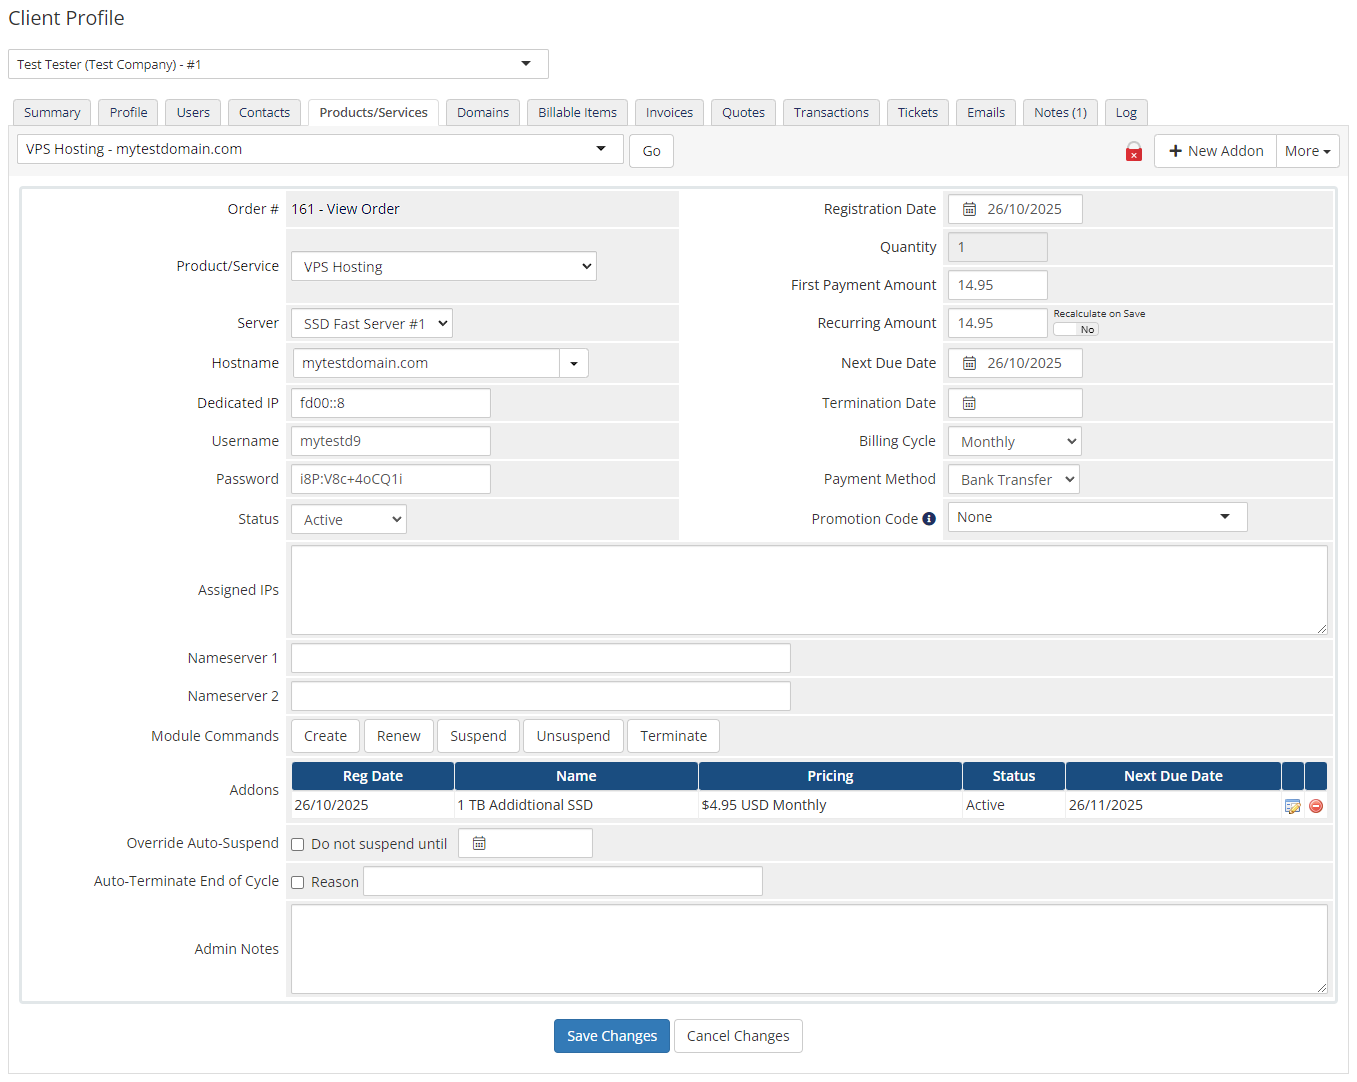
Task: Check the Auto-Terminate Reason checkbox
Action: coord(297,882)
